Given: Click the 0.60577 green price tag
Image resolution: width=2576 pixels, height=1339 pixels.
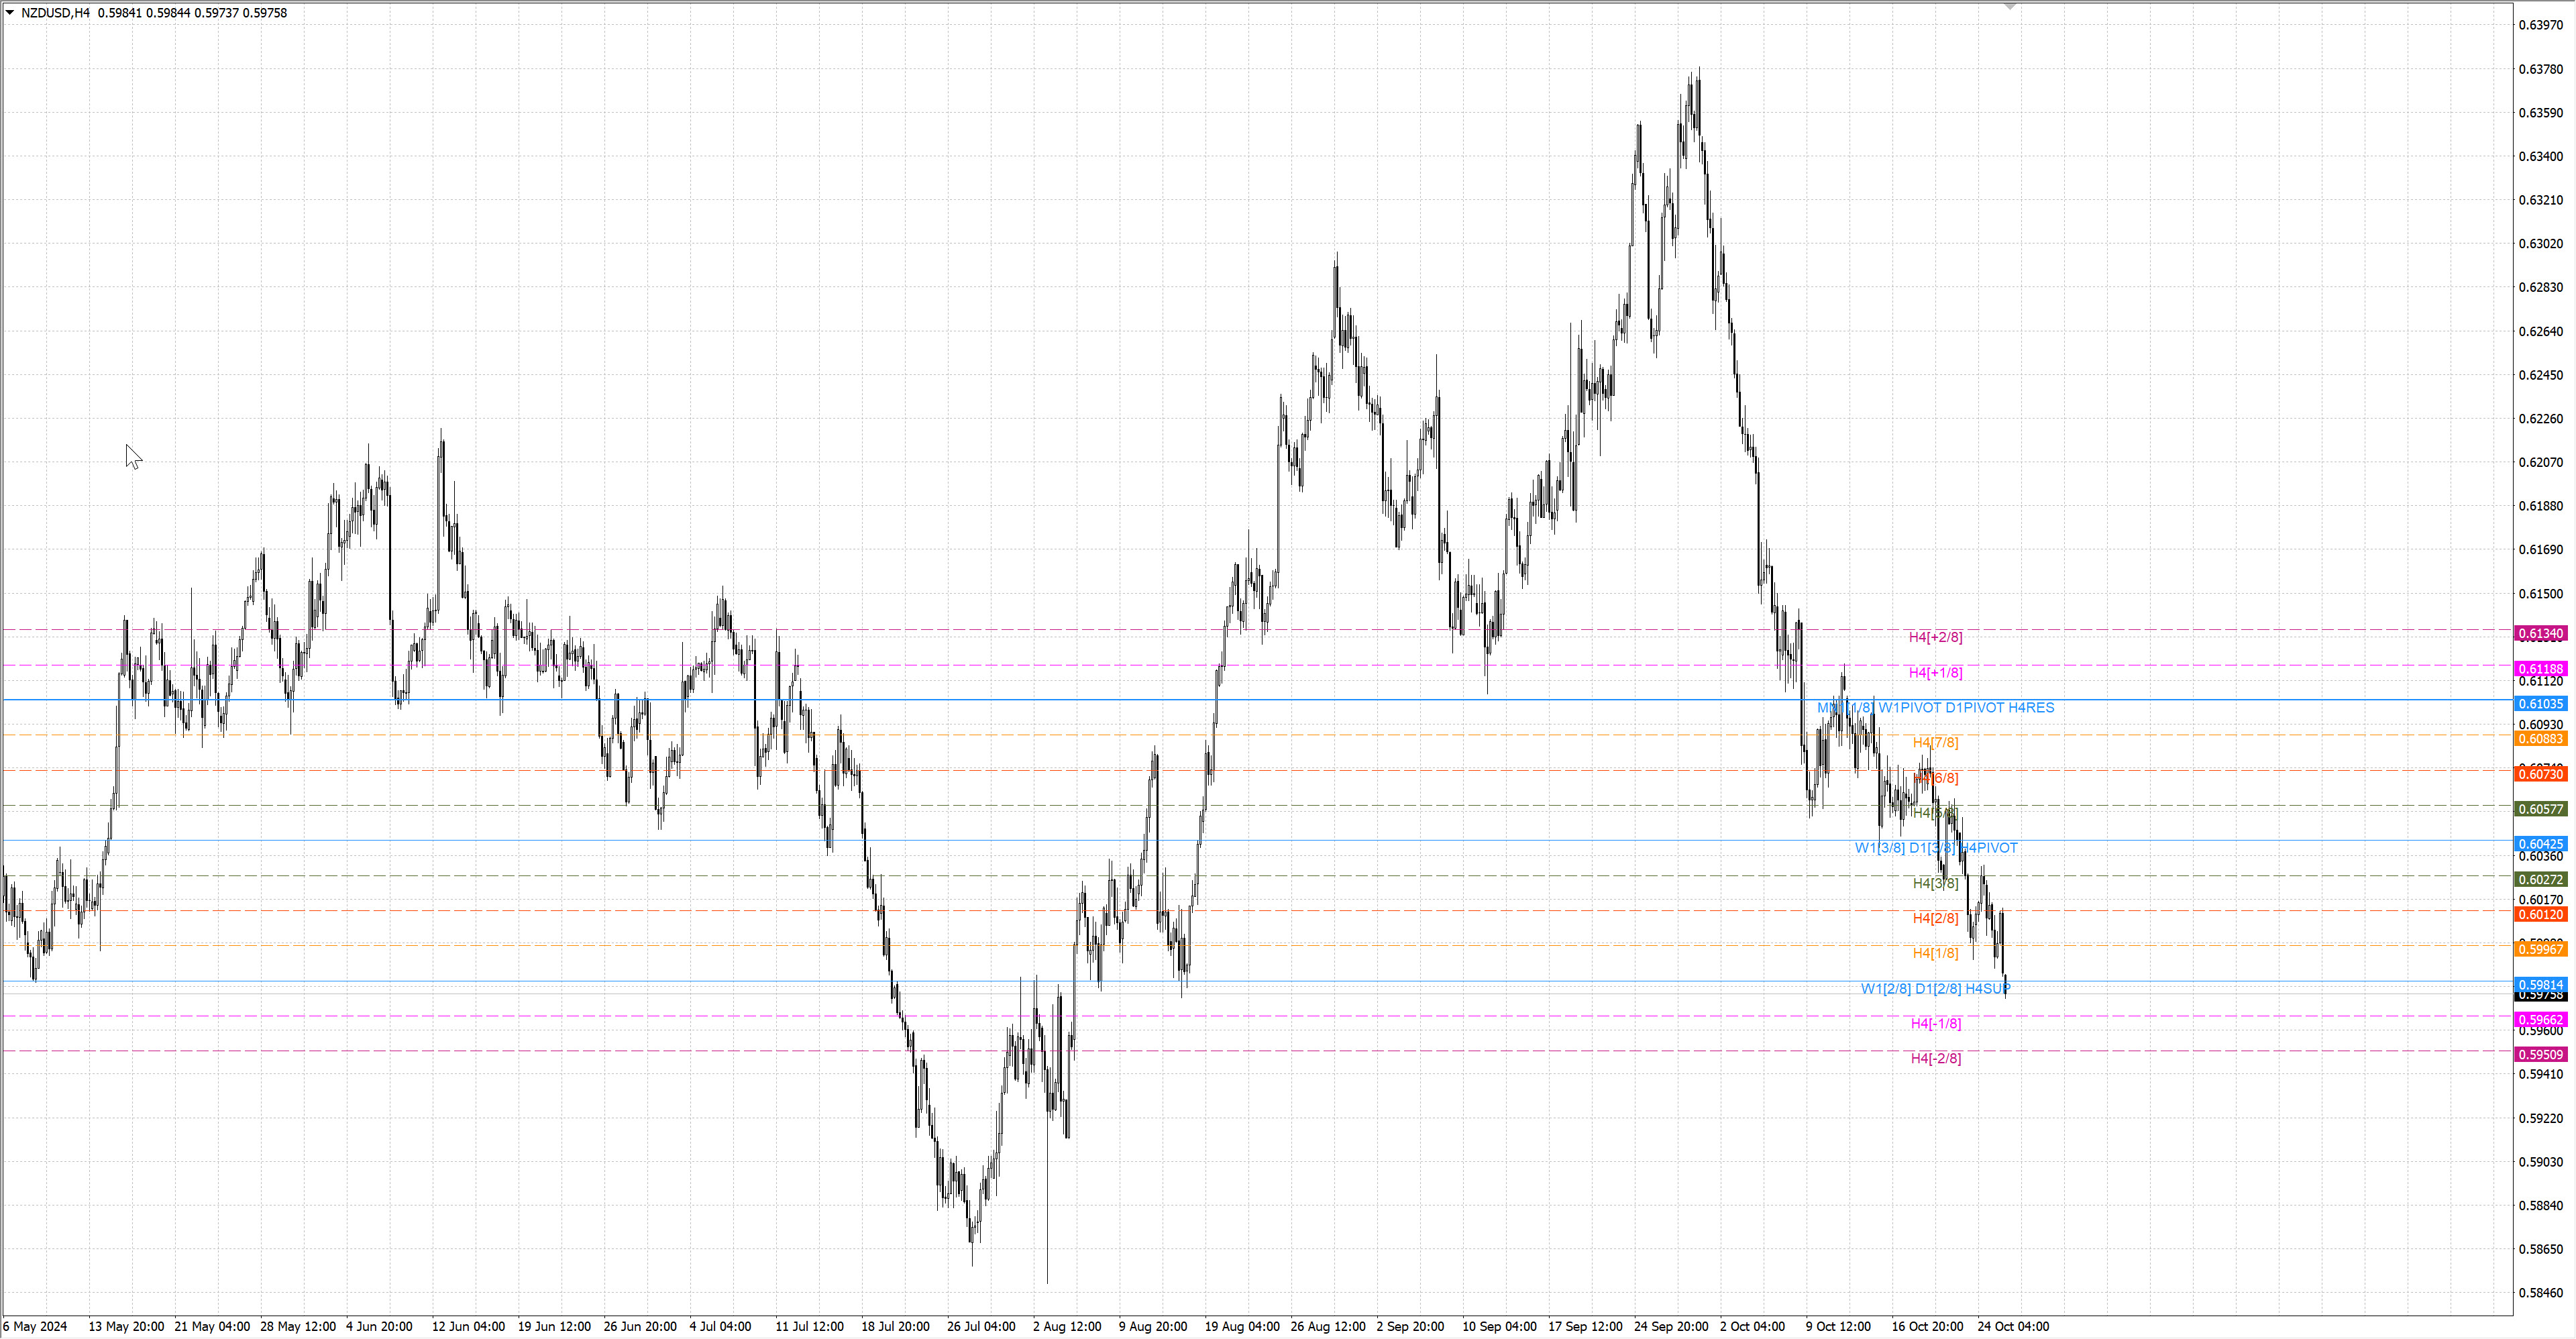Looking at the screenshot, I should click(x=2540, y=809).
